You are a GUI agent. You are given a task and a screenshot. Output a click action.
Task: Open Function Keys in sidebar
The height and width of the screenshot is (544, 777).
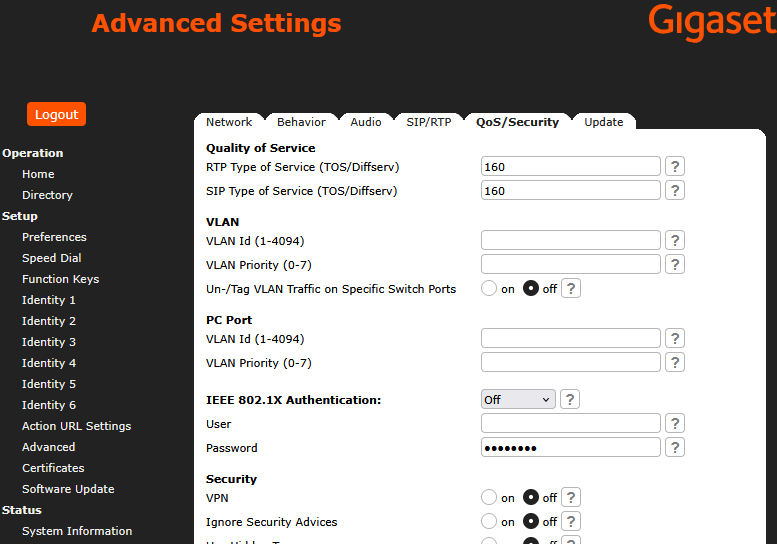(60, 279)
